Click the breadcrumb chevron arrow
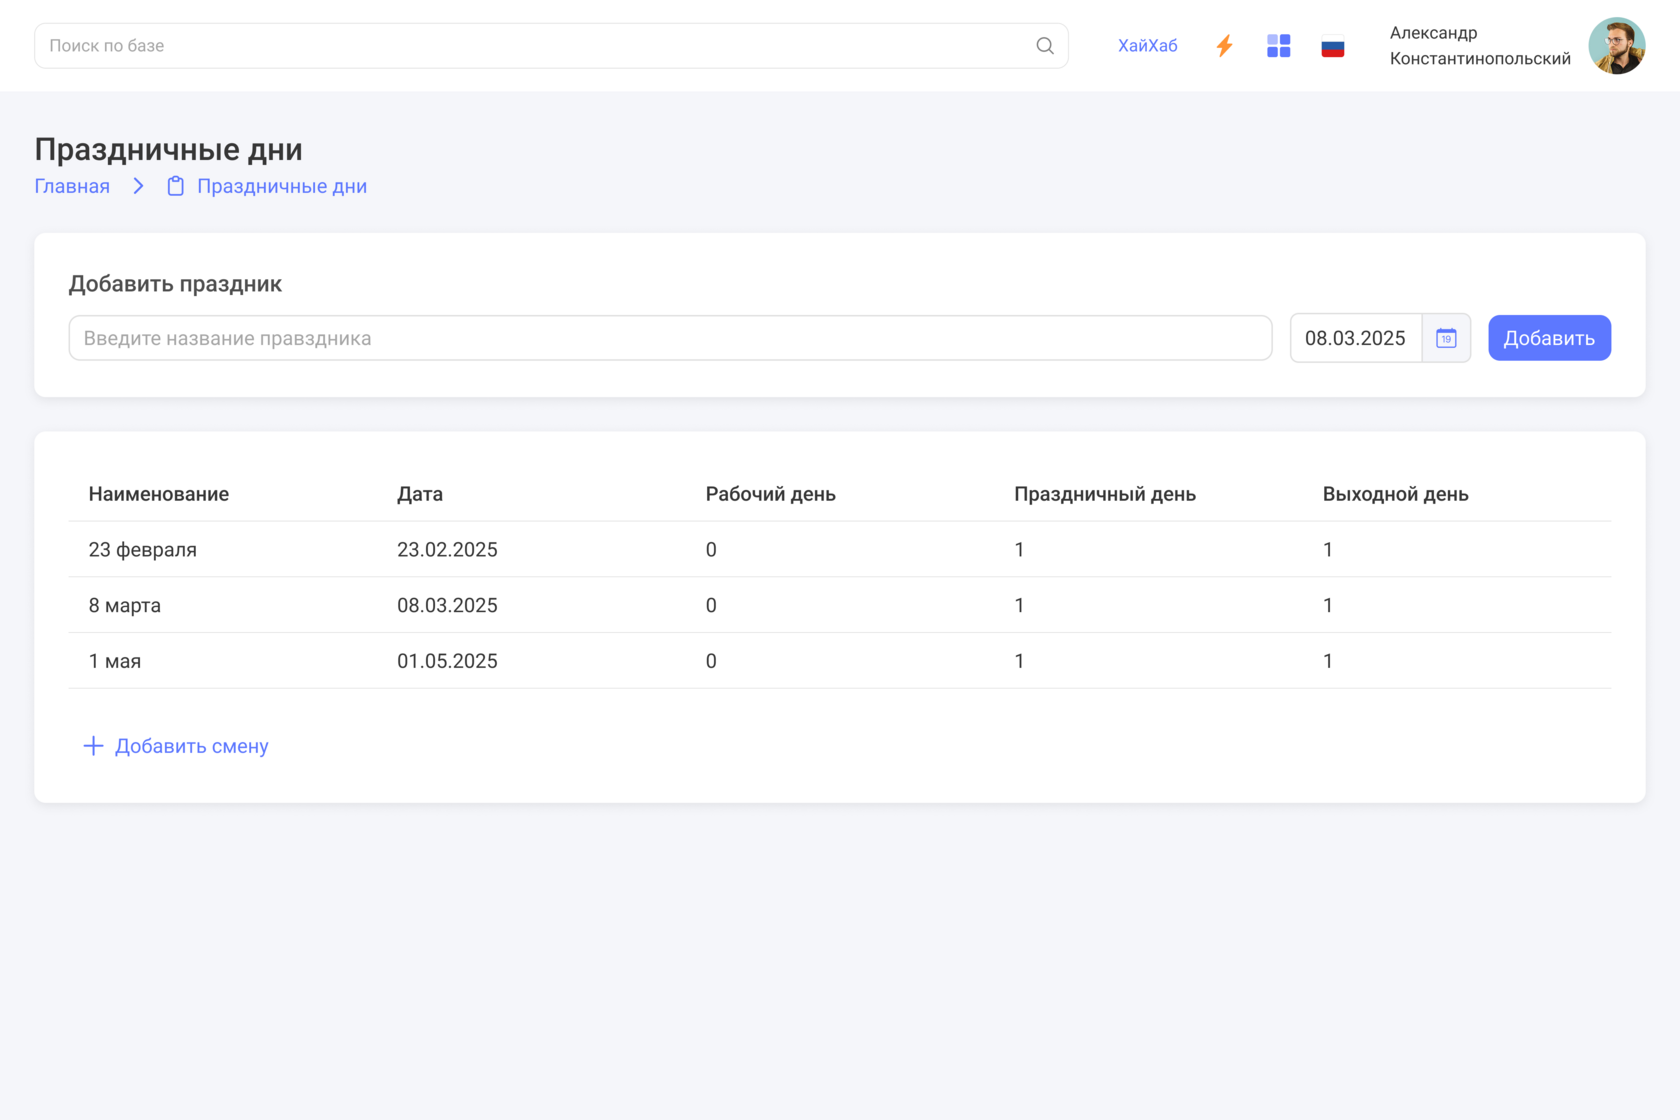 (139, 186)
